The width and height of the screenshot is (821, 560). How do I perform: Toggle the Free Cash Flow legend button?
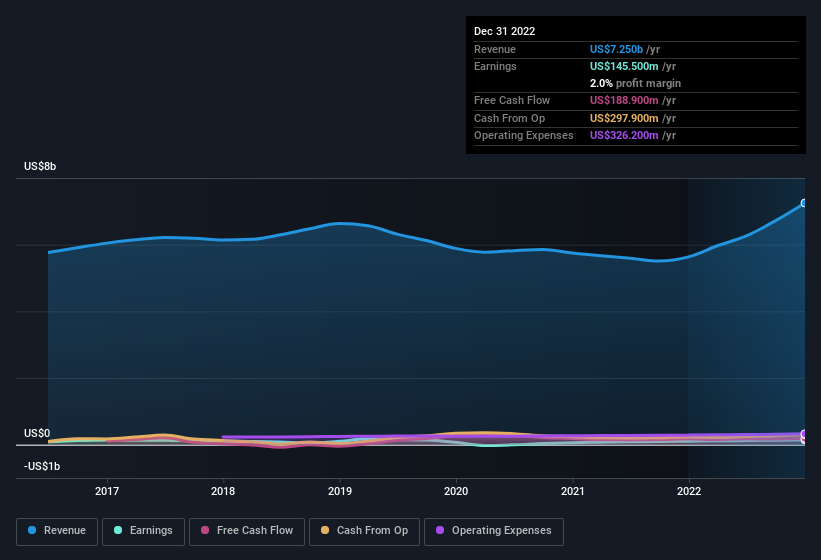[247, 532]
